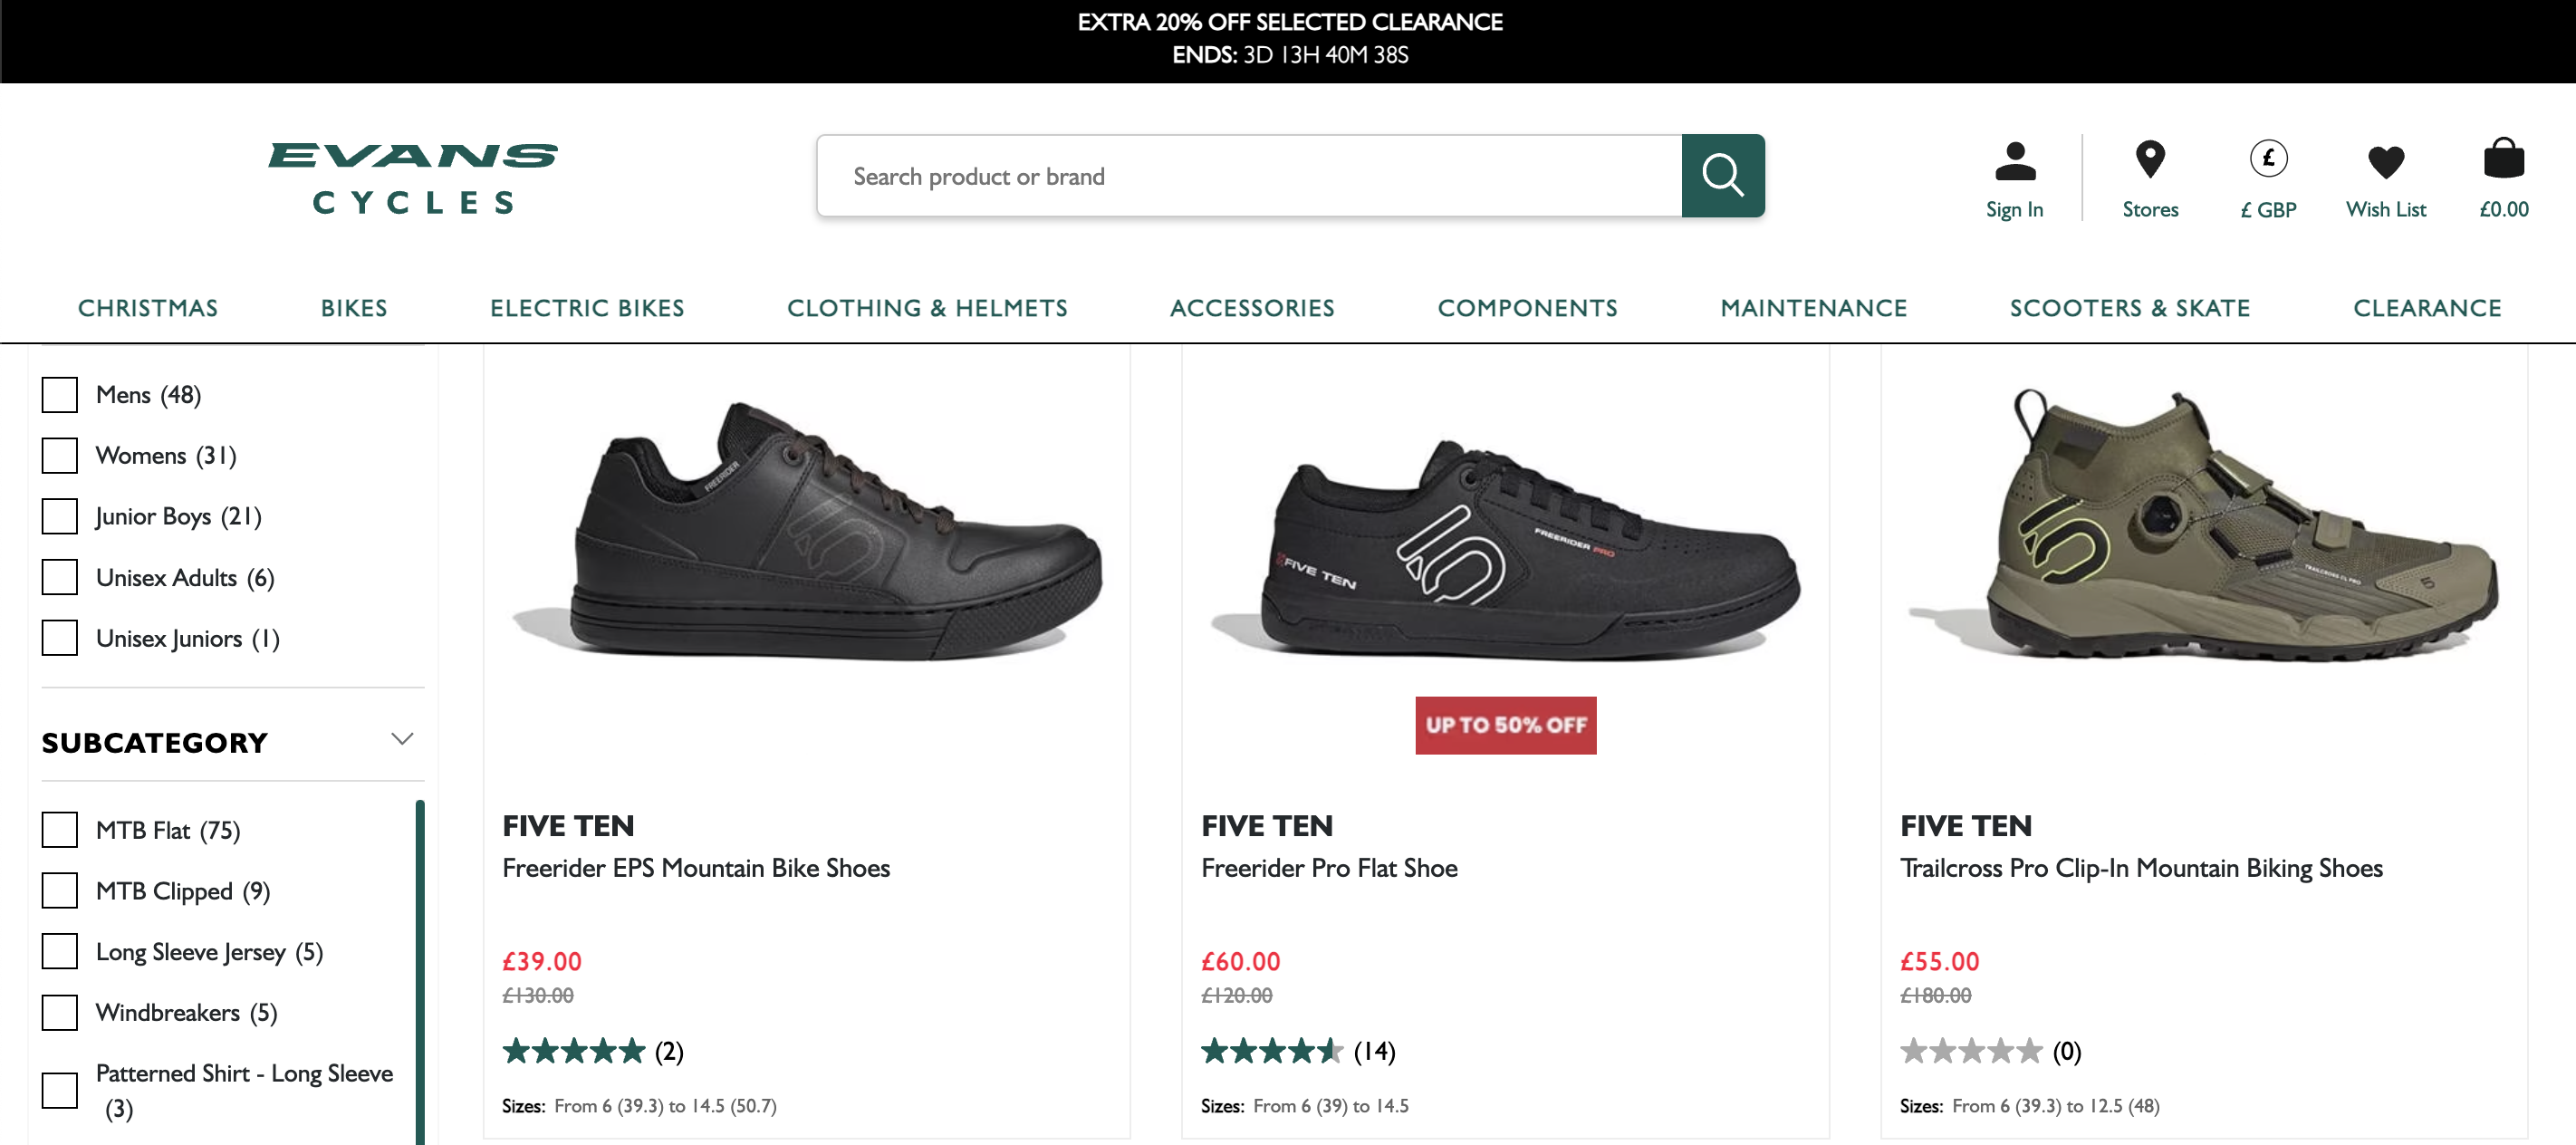Select the MTB Clipped subcategory checkbox
This screenshot has height=1145, width=2576.
[60, 891]
